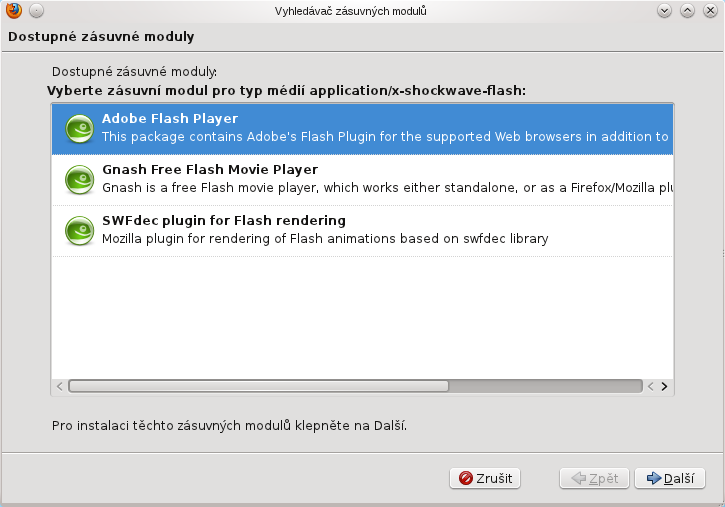Screen dimensions: 725x507
Task: Click the left arrow at the scrollbar's right end
Action: (650, 385)
